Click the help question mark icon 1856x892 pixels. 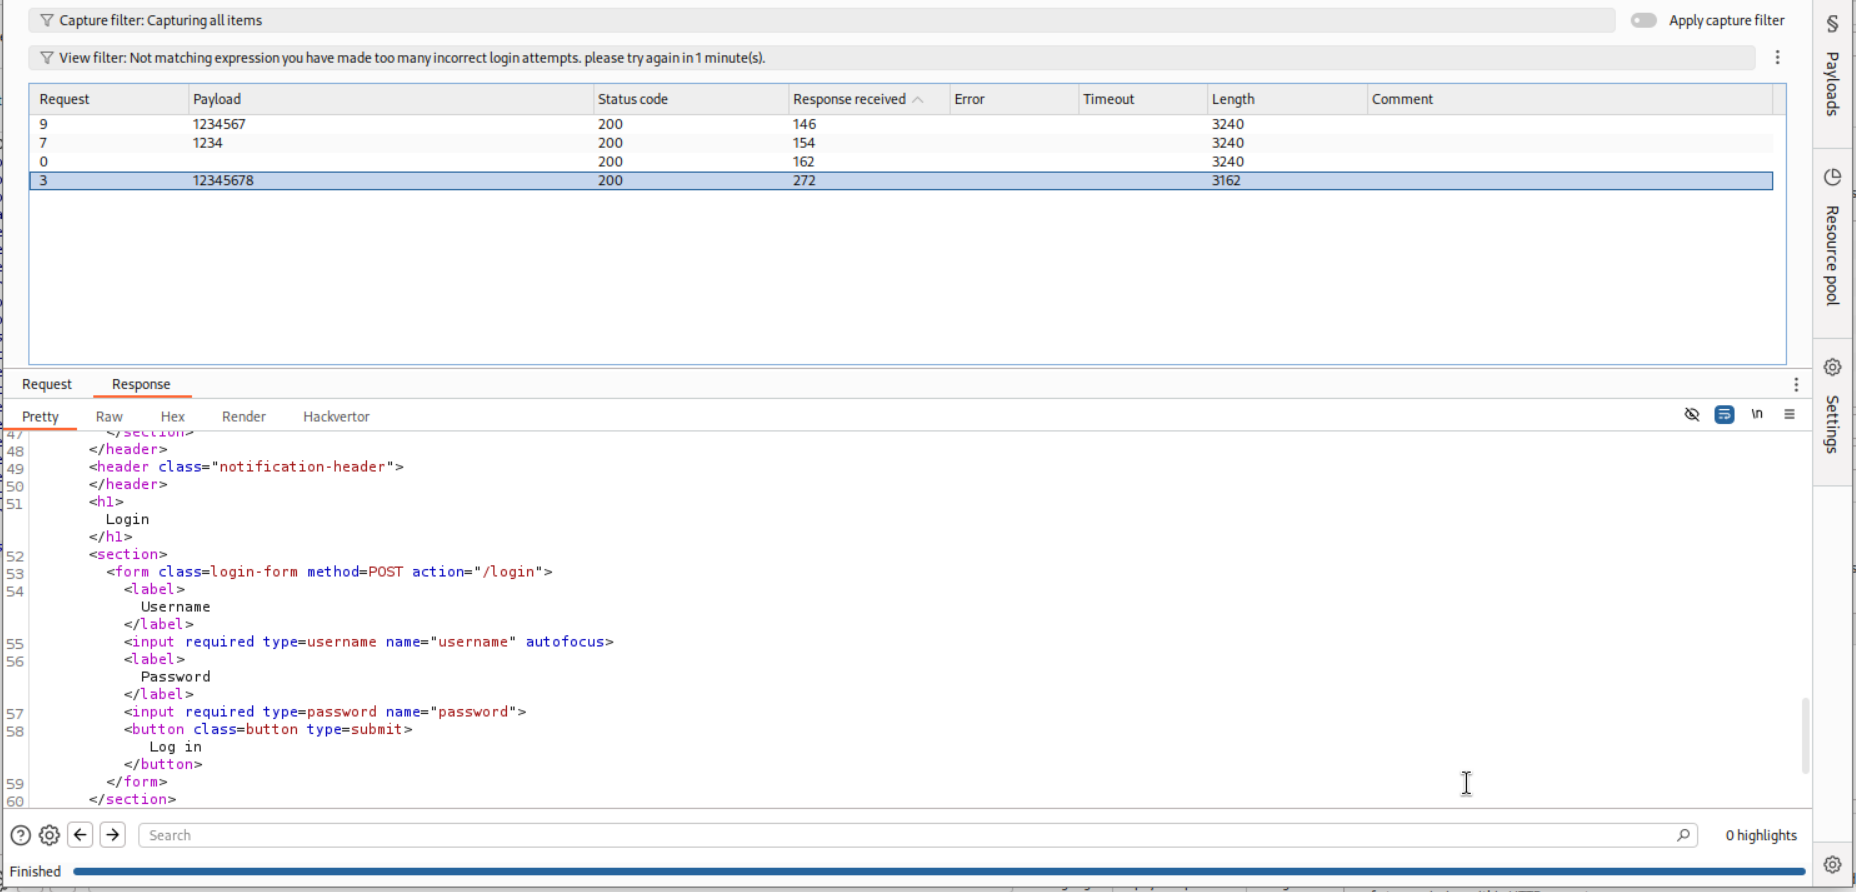coord(20,835)
